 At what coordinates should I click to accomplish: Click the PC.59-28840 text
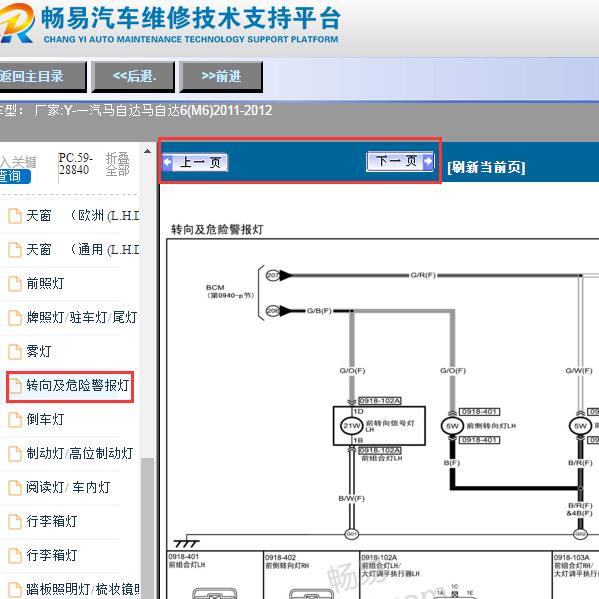(75, 164)
